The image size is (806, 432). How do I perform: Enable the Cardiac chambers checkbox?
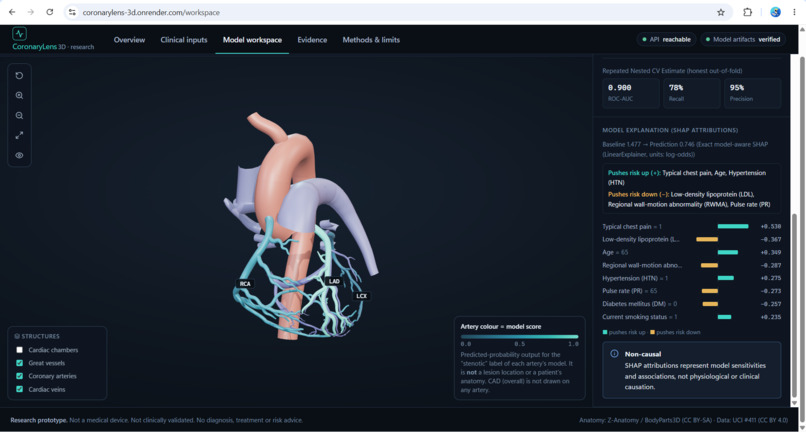pyautogui.click(x=20, y=350)
